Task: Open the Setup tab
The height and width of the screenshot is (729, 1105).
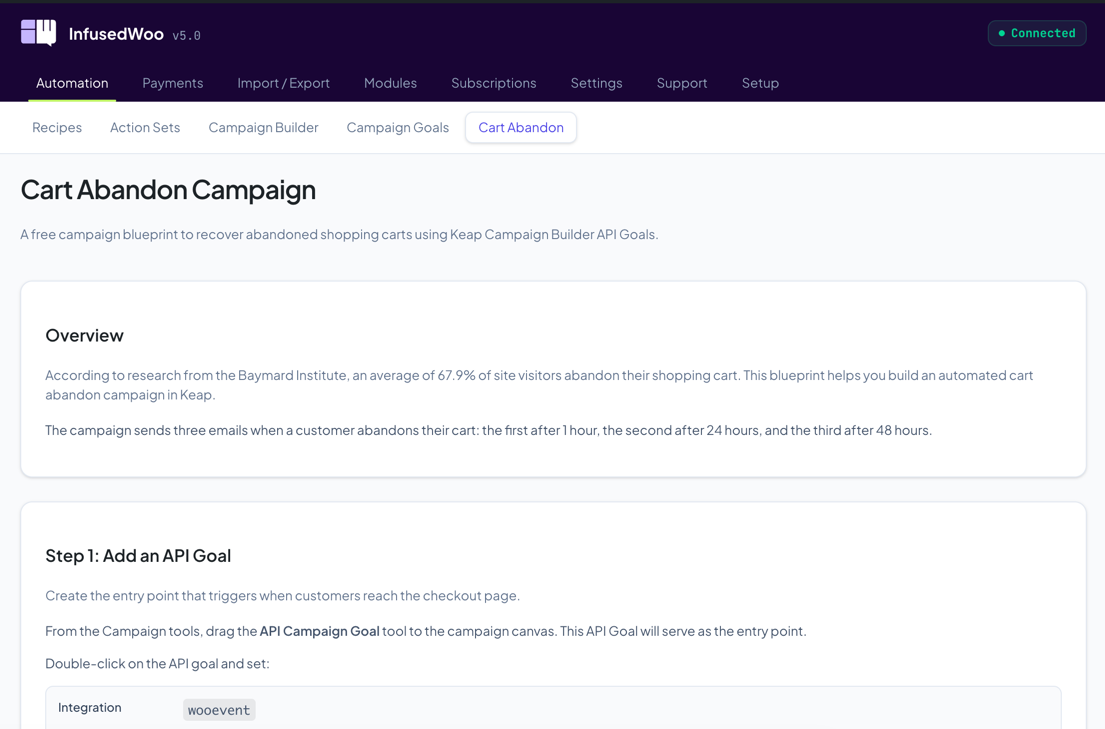Action: pyautogui.click(x=760, y=83)
